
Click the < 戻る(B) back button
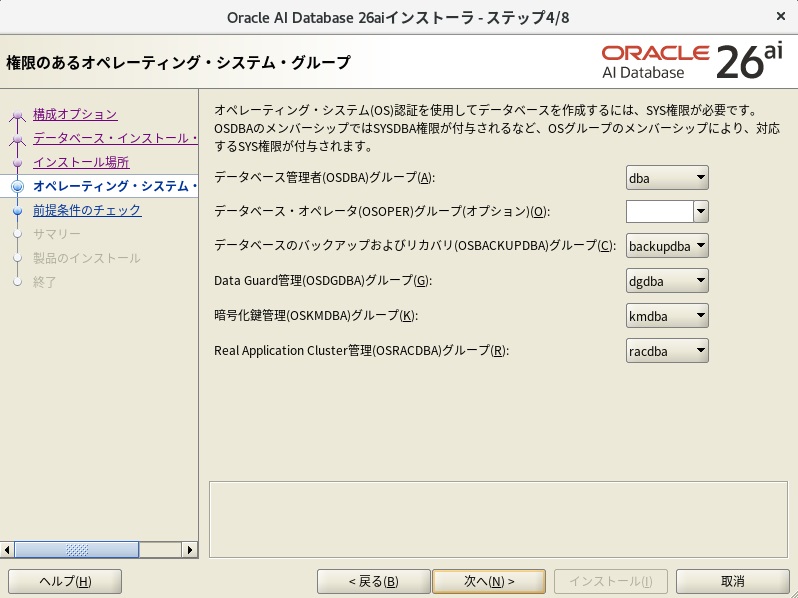click(x=374, y=581)
